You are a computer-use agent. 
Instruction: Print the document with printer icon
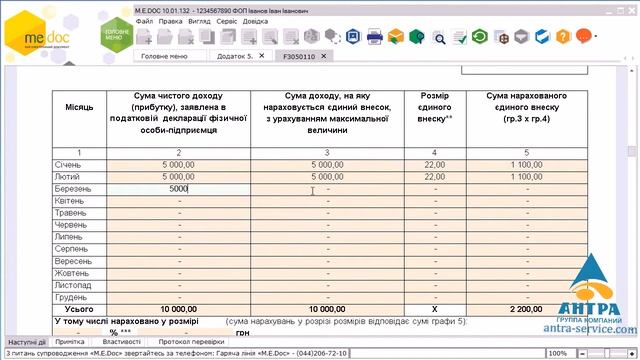tap(374, 37)
